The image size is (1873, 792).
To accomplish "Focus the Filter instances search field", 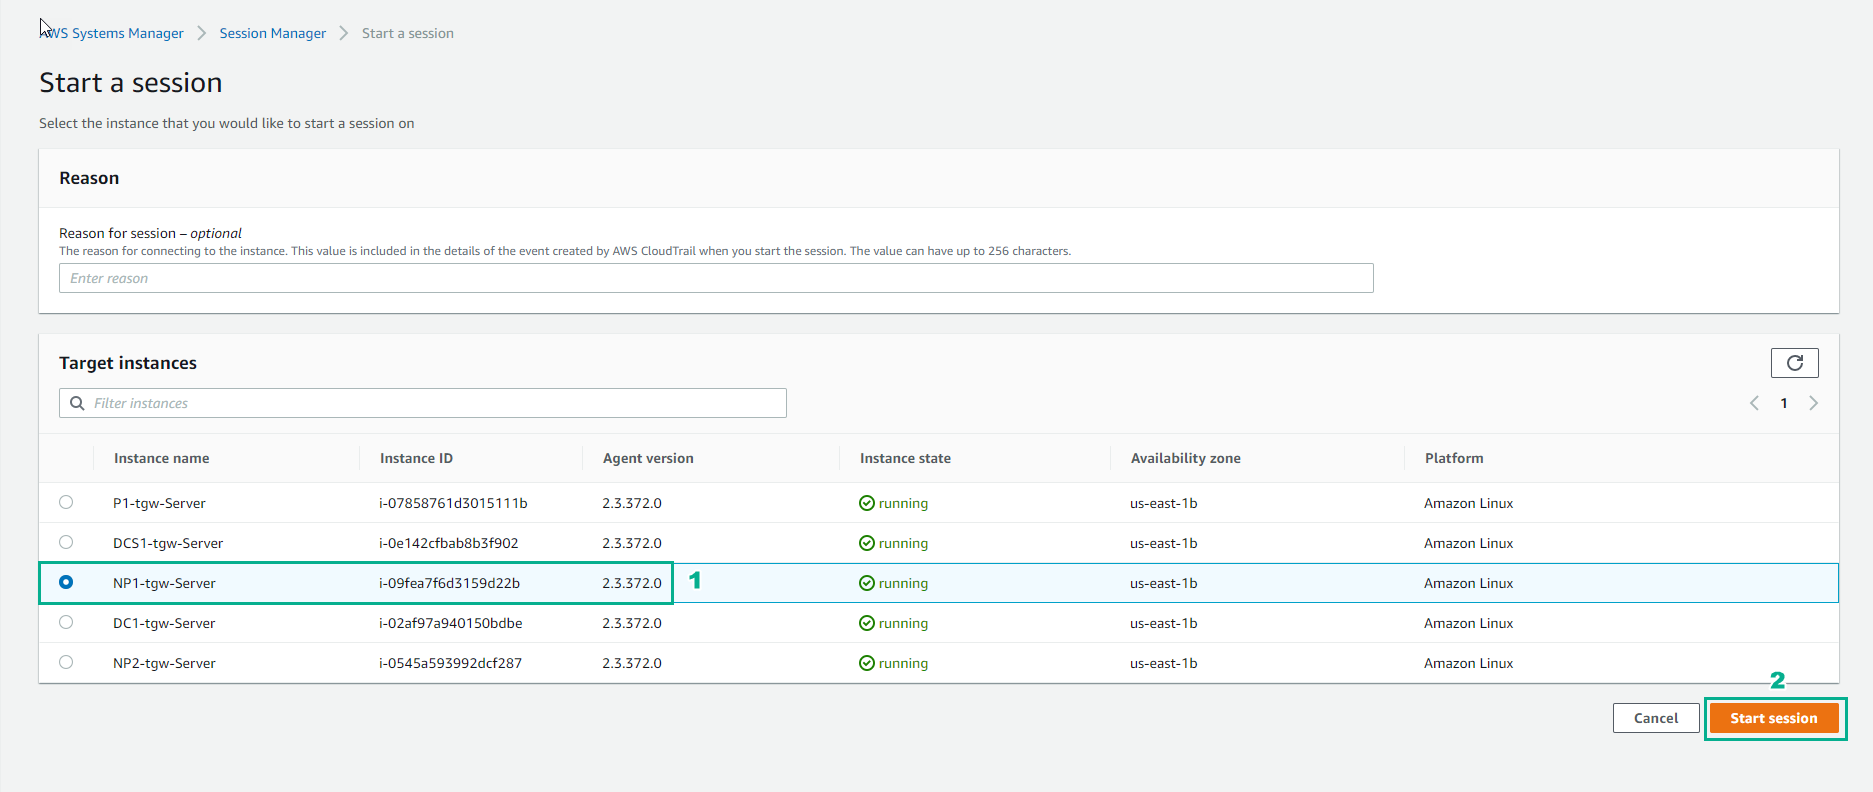I will 423,403.
